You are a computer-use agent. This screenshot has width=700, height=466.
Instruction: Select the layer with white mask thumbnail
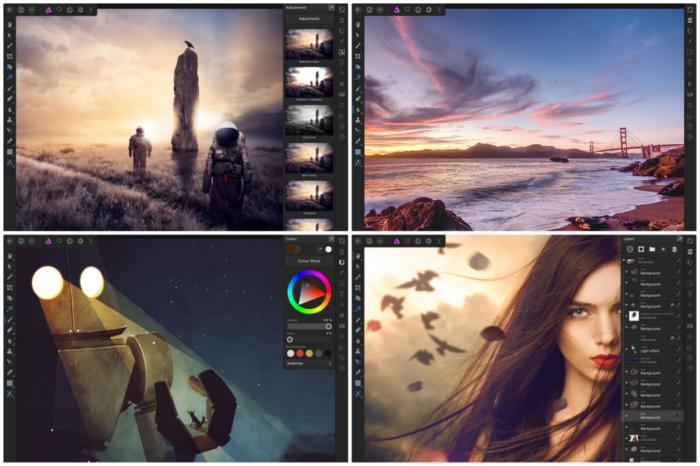(653, 316)
